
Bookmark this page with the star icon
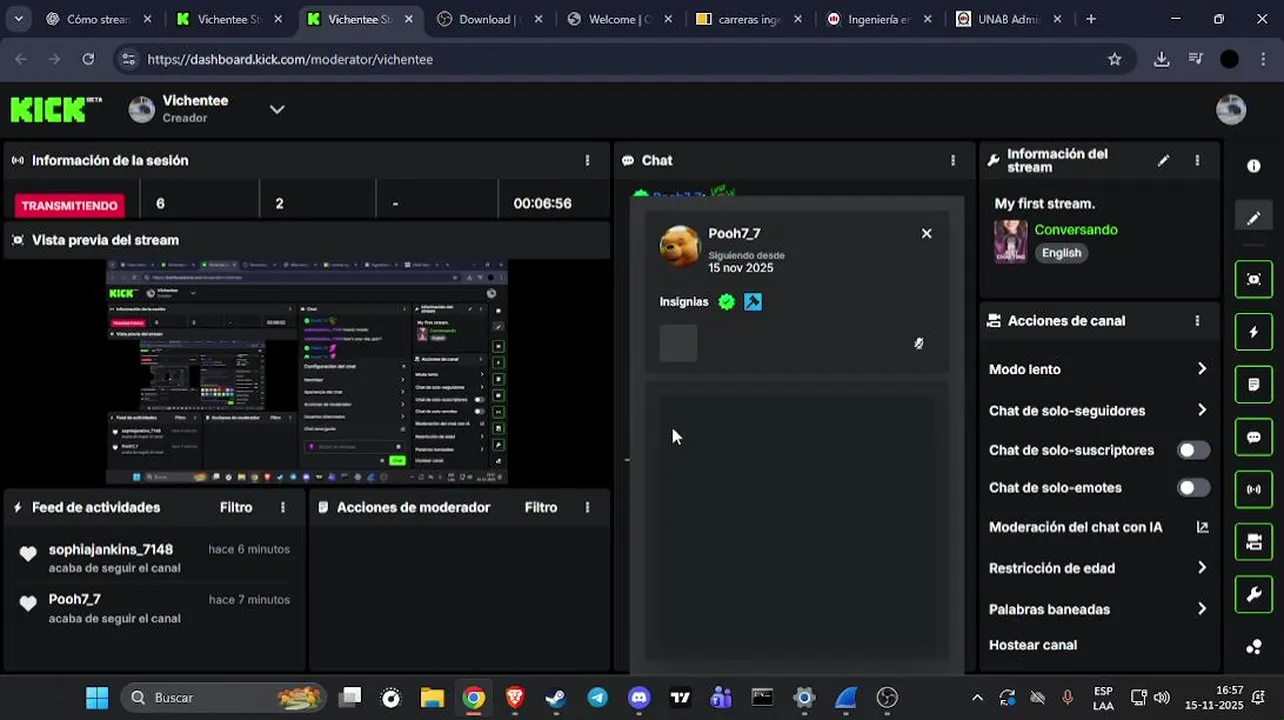tap(1115, 59)
